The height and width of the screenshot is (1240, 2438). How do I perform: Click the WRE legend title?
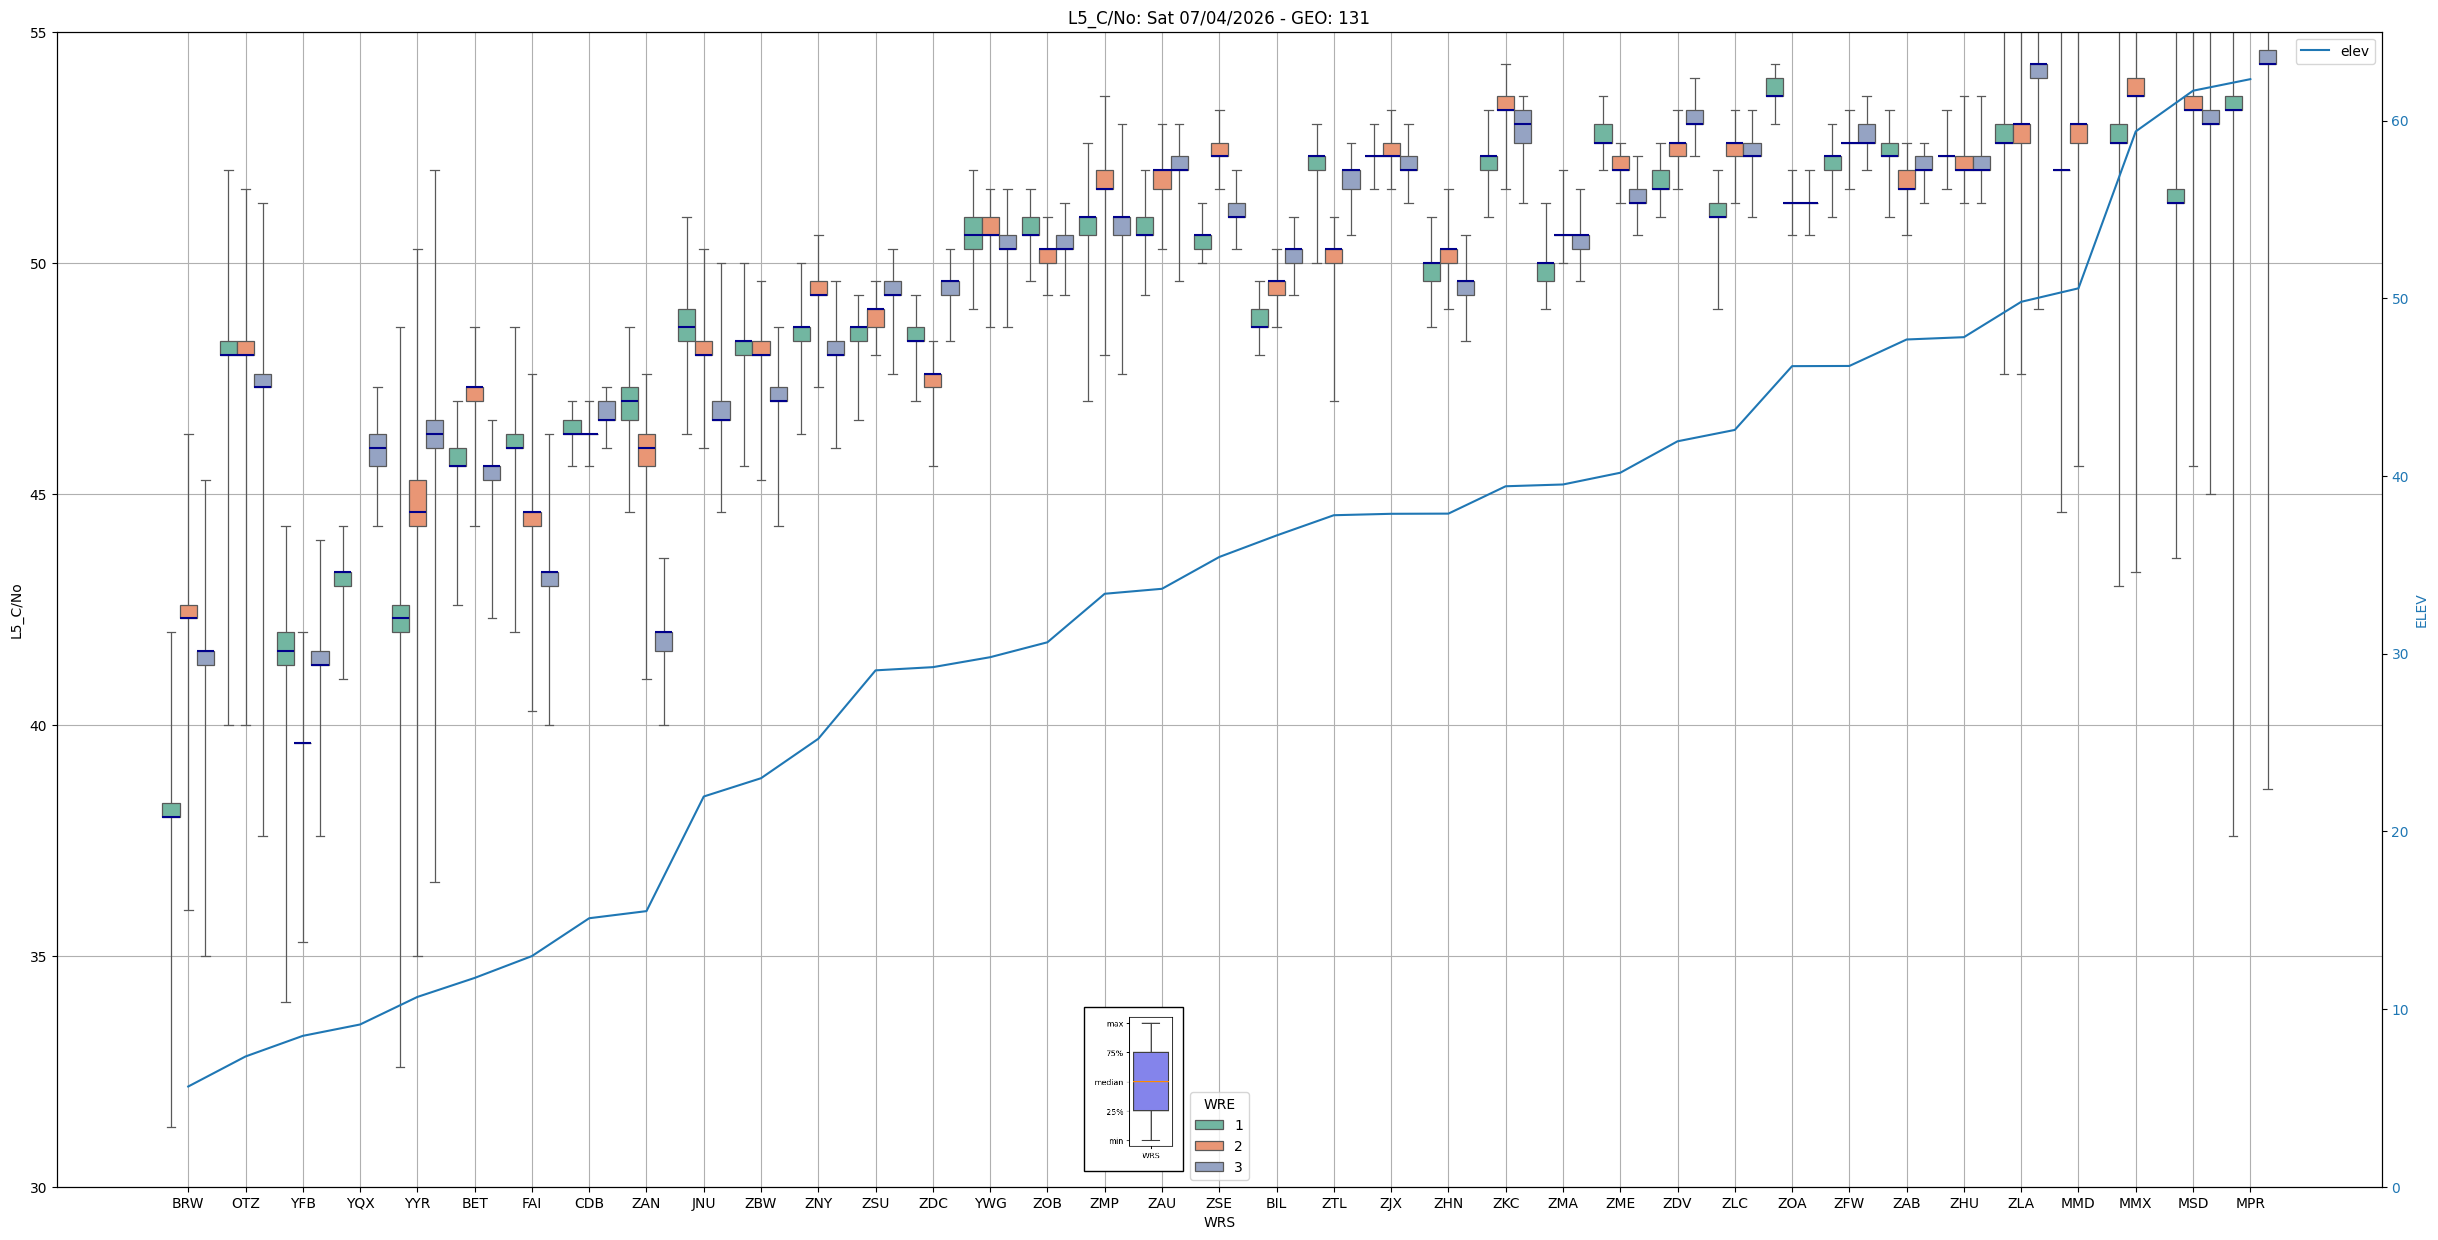pos(1219,1104)
